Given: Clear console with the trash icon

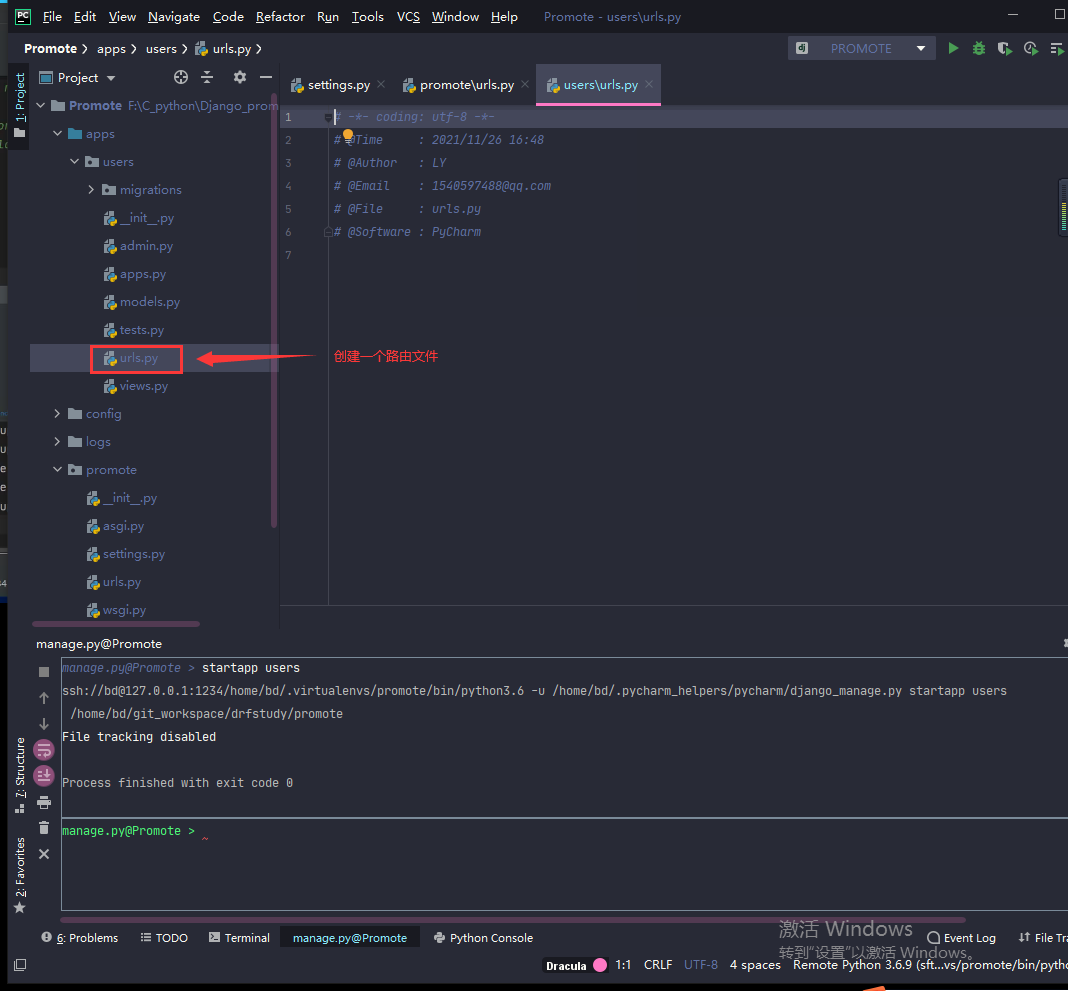Looking at the screenshot, I should pyautogui.click(x=44, y=828).
